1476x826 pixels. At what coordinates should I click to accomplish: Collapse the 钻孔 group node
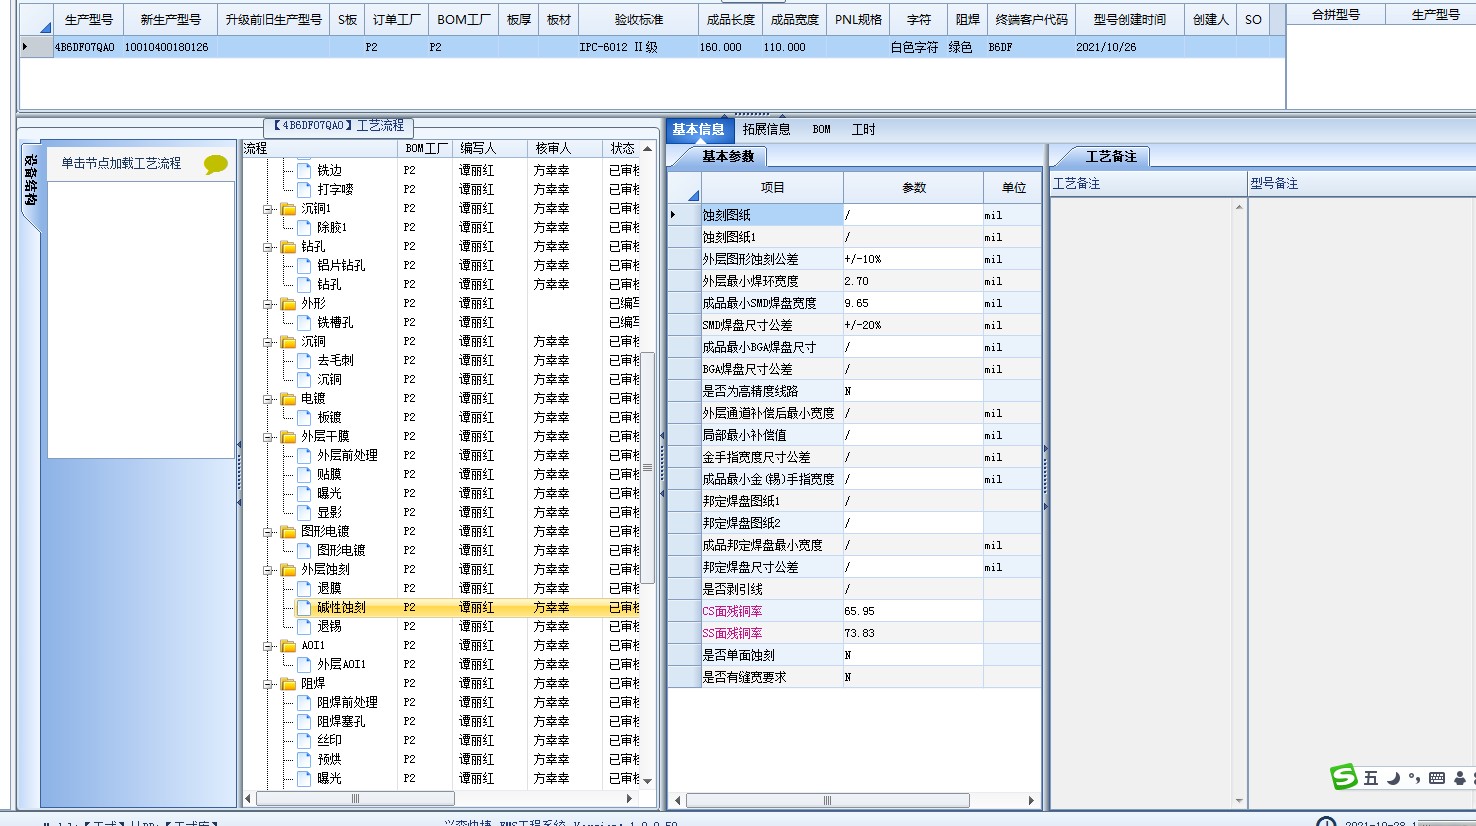point(268,247)
